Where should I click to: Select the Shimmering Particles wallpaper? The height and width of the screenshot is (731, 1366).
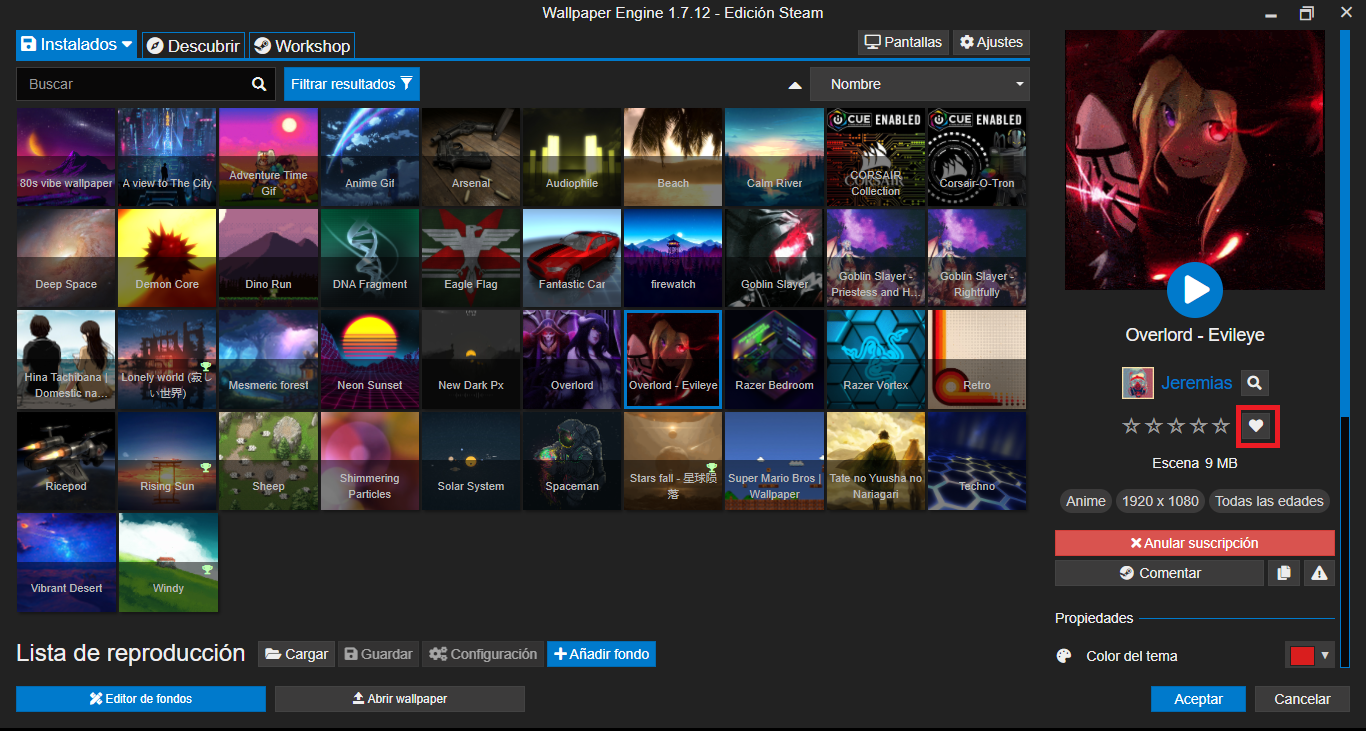coord(370,460)
